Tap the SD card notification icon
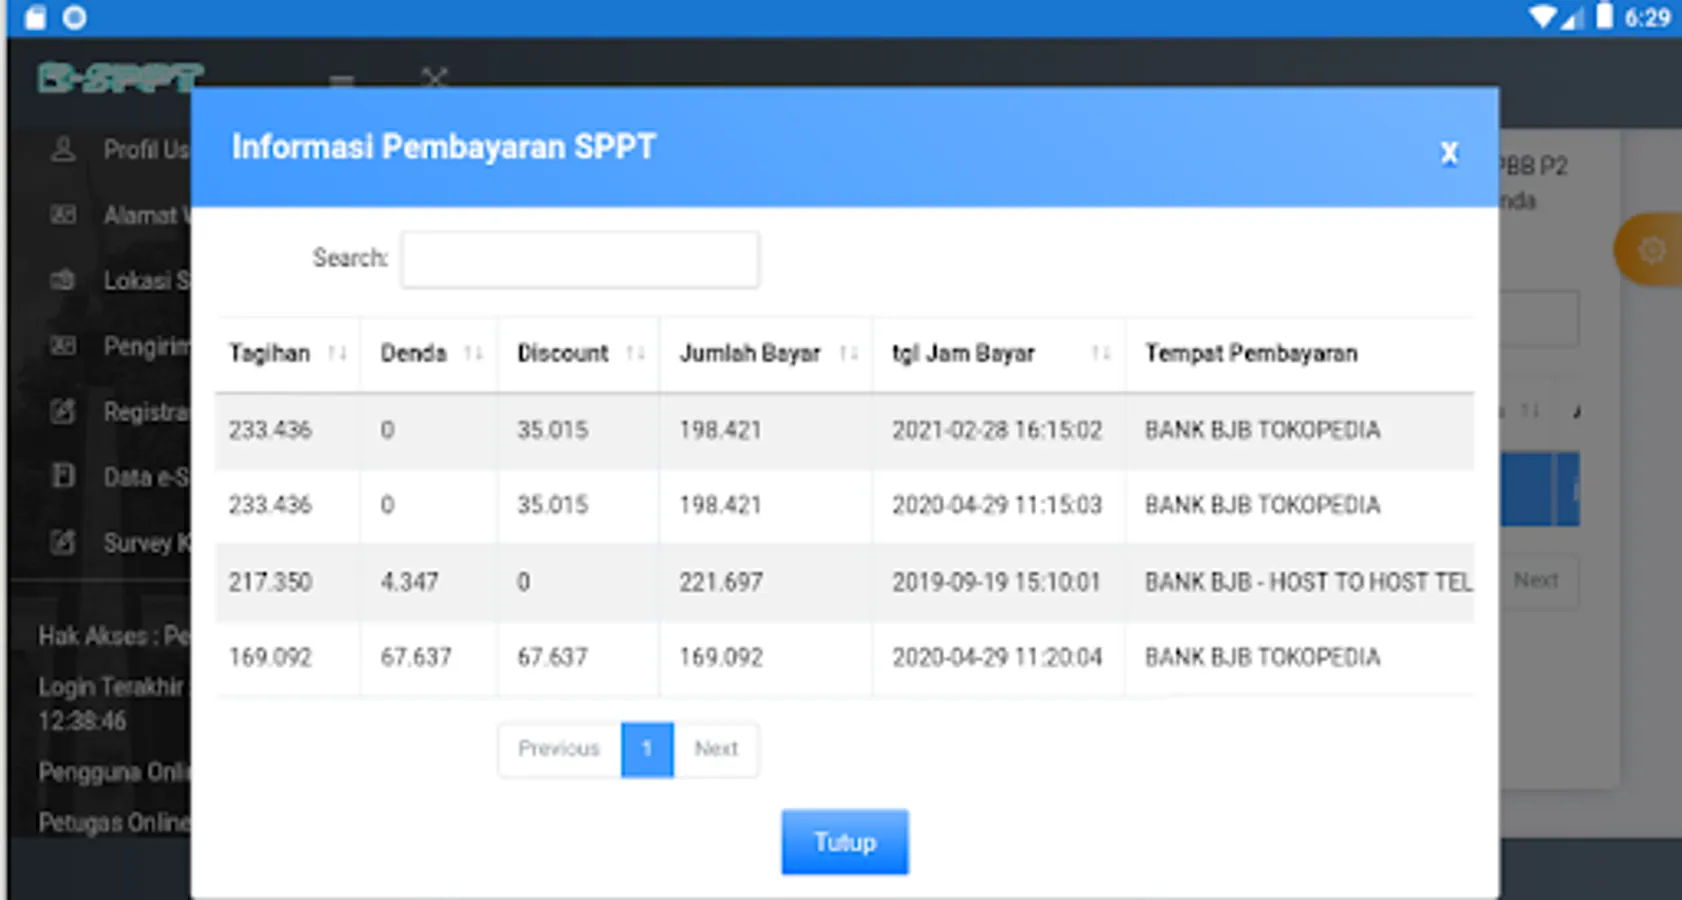 point(35,17)
